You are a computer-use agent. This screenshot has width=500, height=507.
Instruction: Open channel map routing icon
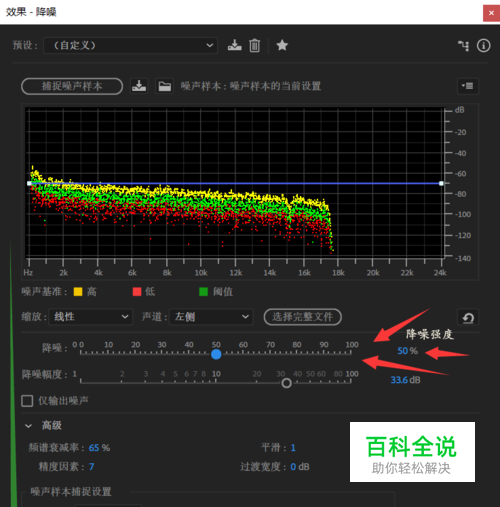tap(463, 46)
